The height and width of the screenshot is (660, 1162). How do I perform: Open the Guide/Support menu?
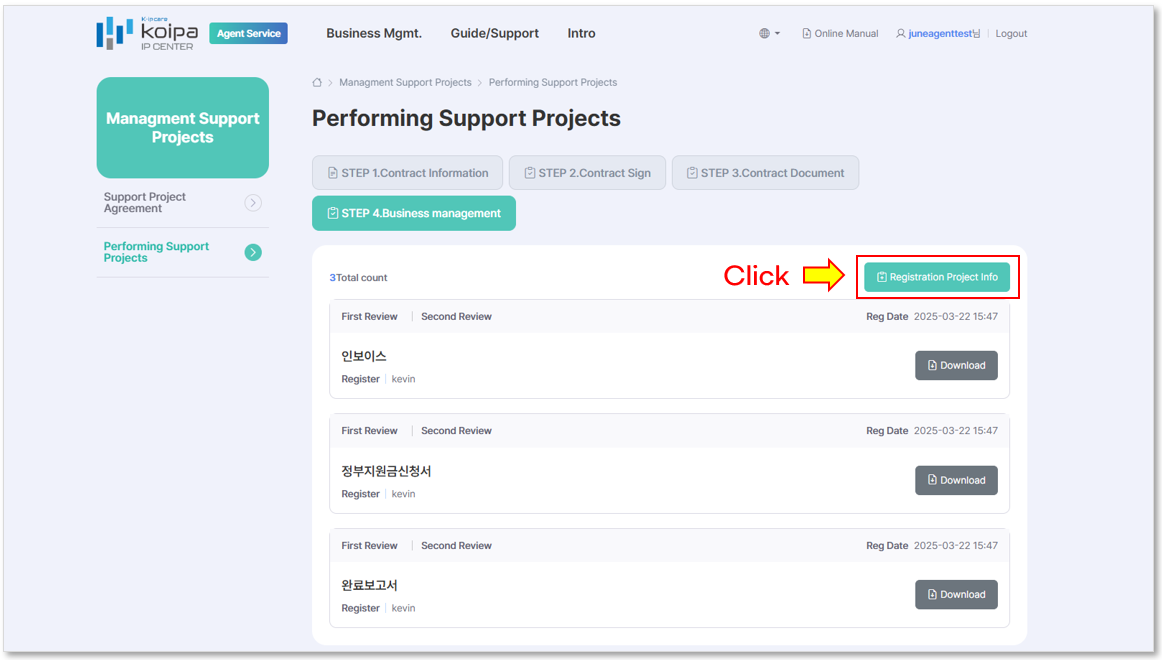click(494, 33)
